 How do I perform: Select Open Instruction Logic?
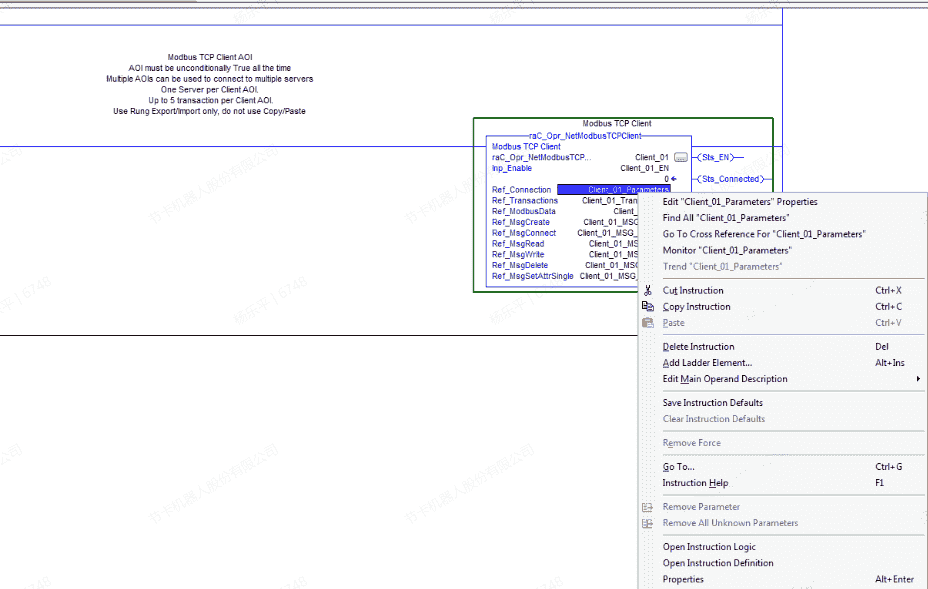point(709,547)
